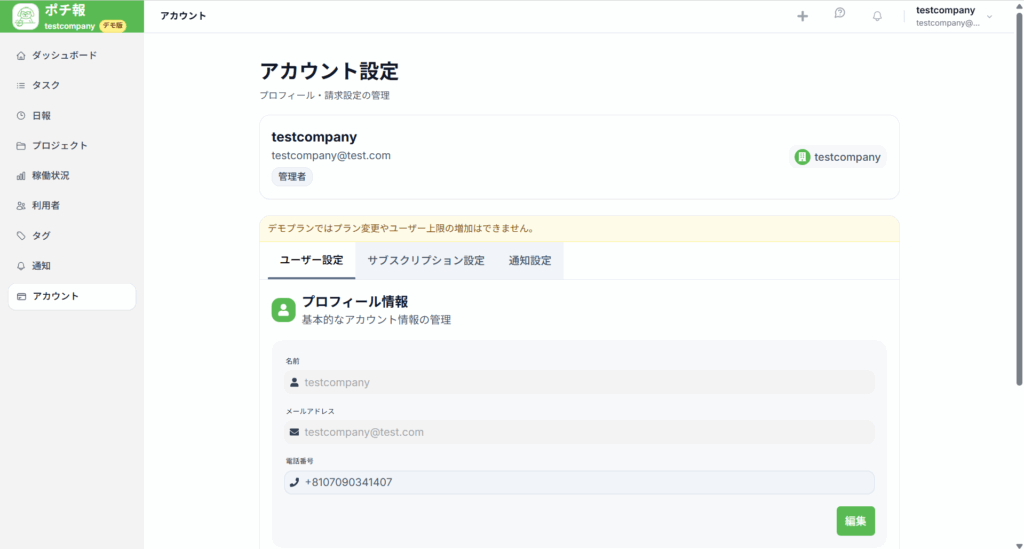Navigate to タグ in sidebar

coord(41,235)
